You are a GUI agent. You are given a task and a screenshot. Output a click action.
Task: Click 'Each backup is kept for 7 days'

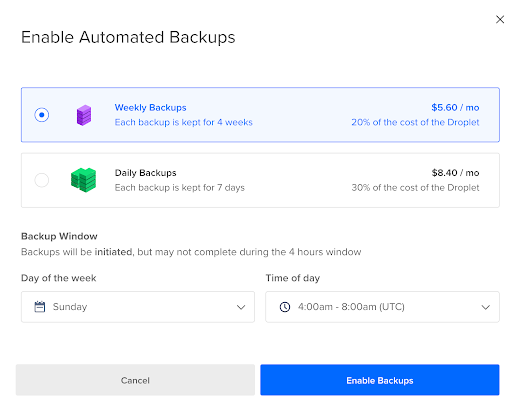pos(180,188)
